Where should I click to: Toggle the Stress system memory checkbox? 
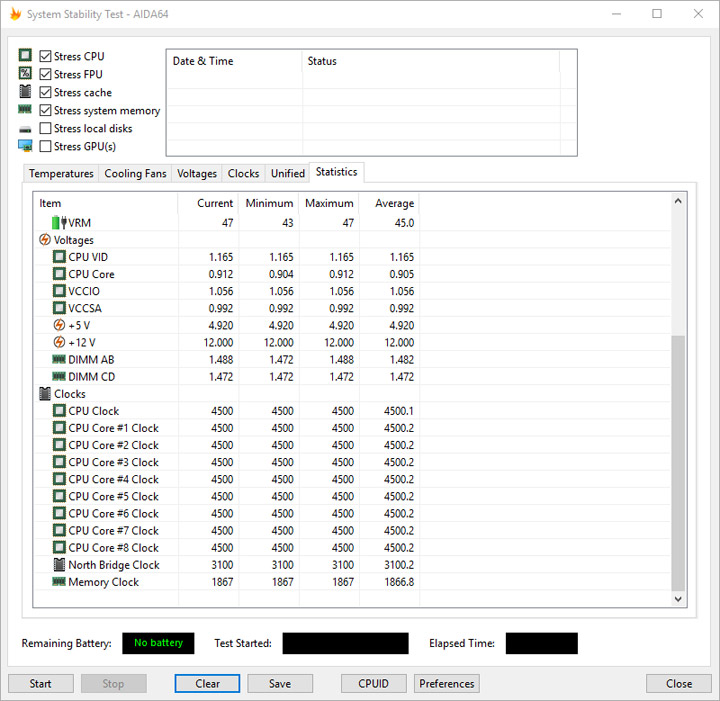45,110
